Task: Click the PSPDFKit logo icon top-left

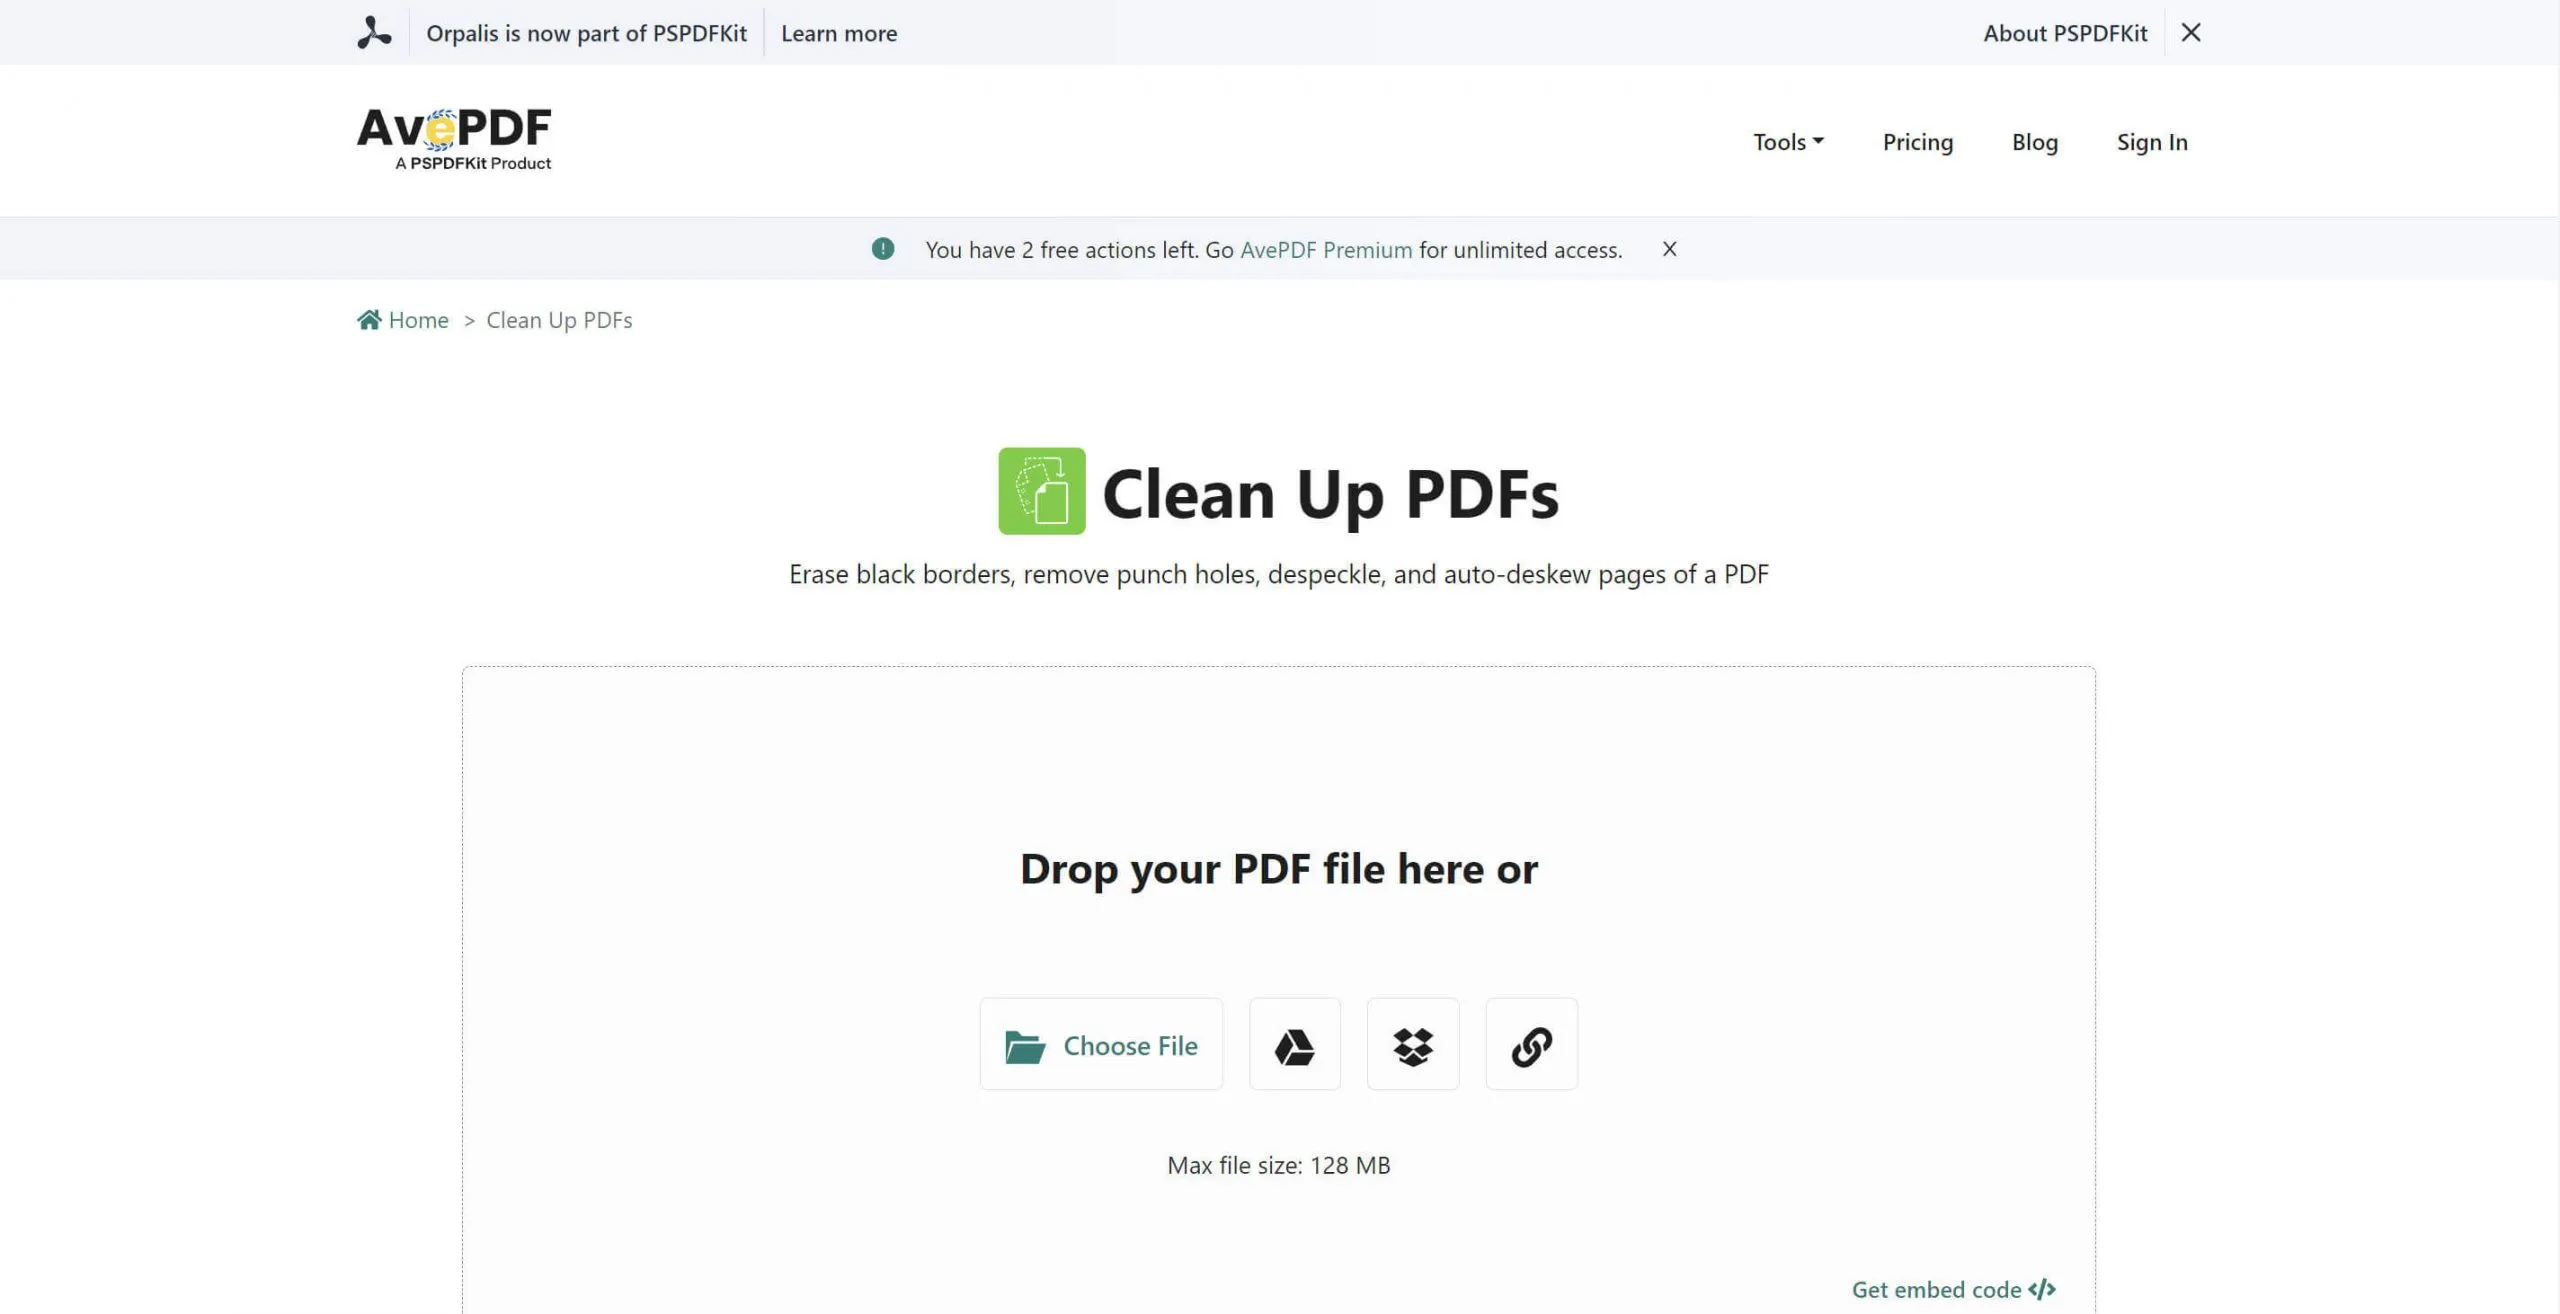Action: pos(372,32)
